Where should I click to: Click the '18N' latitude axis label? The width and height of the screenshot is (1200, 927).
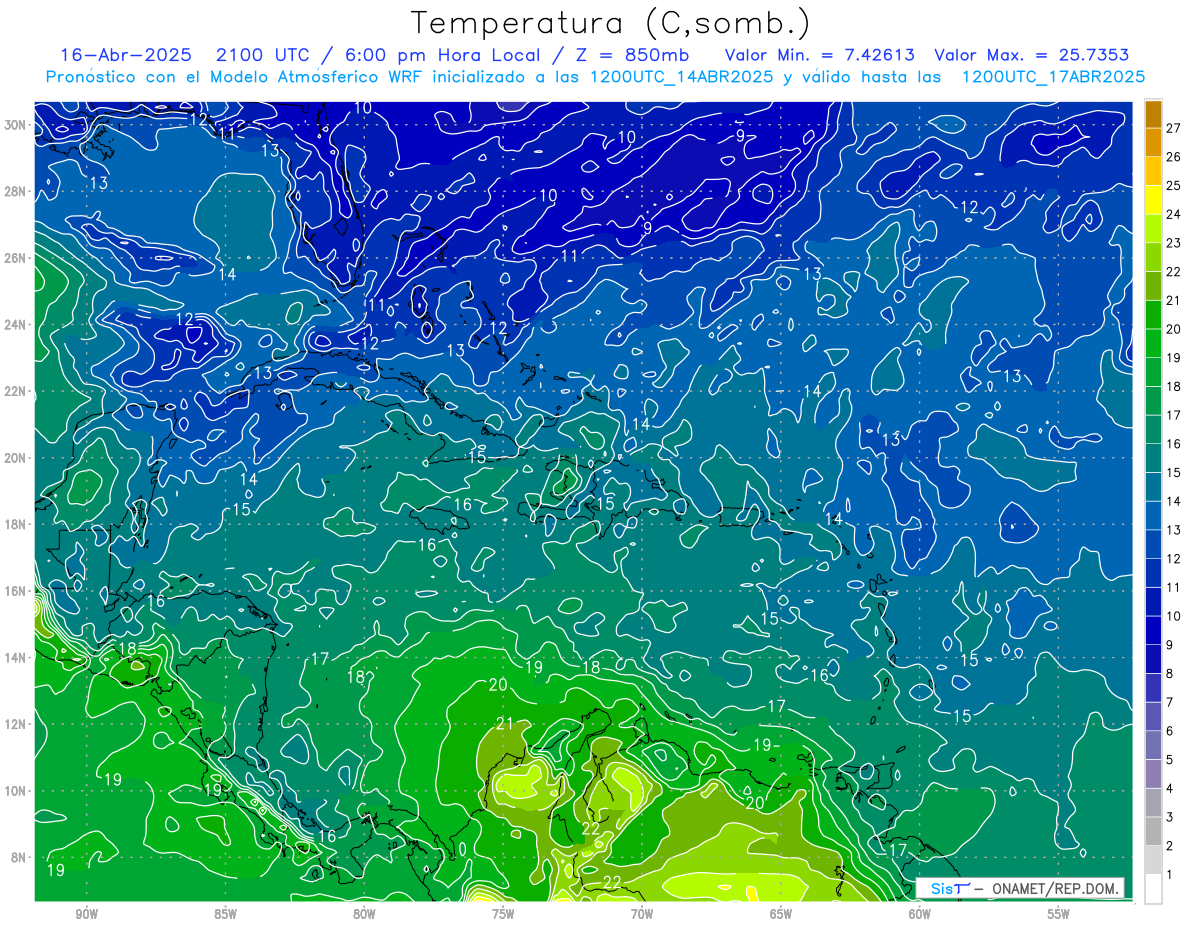pos(15,524)
